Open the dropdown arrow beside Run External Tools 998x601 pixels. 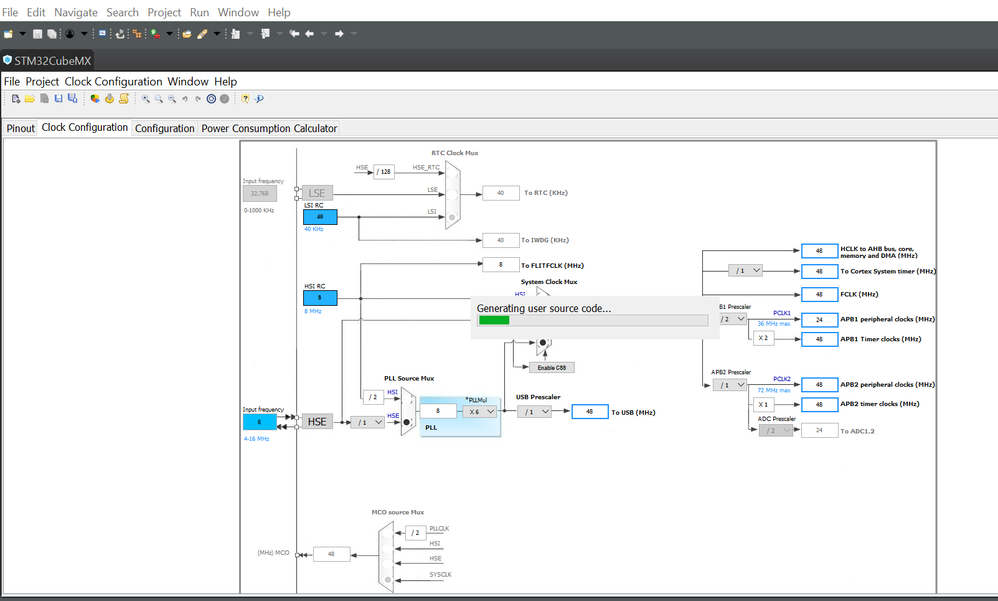169,34
